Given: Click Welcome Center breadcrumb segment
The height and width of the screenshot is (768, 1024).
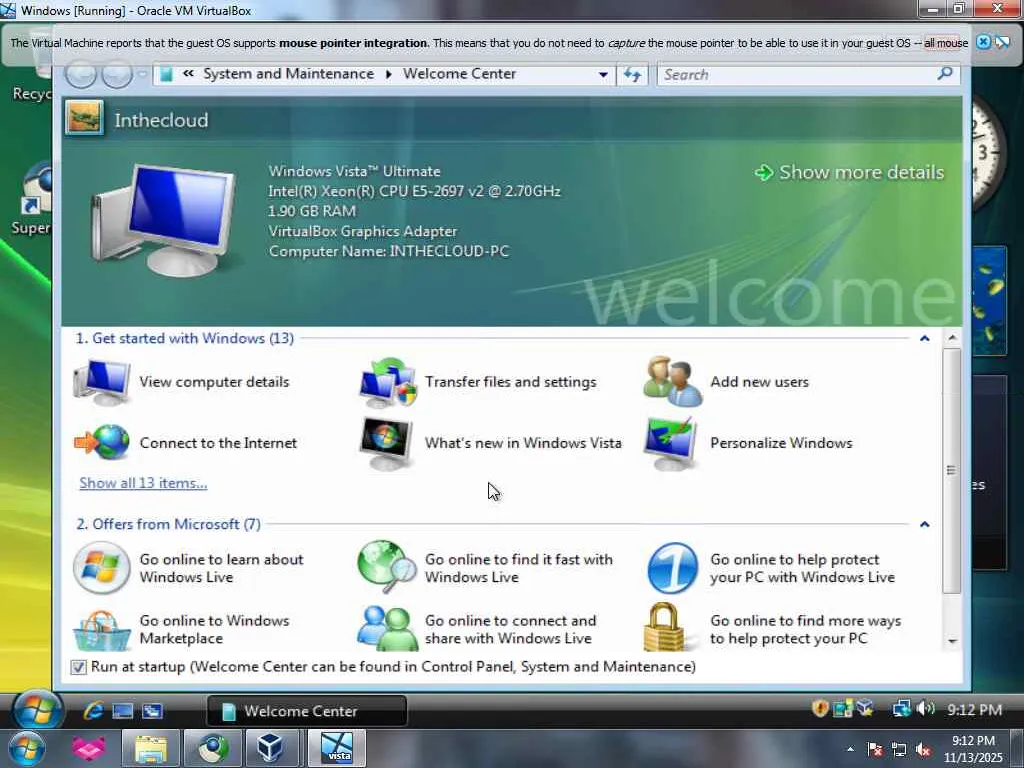Looking at the screenshot, I should tap(459, 74).
